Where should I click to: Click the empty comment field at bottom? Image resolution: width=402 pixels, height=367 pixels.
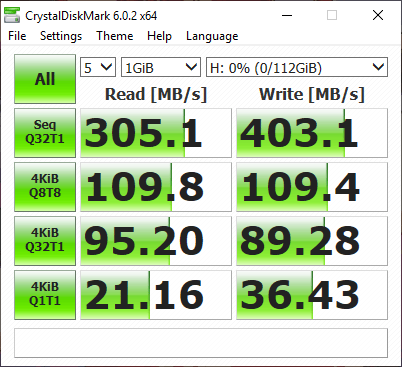pyautogui.click(x=201, y=343)
